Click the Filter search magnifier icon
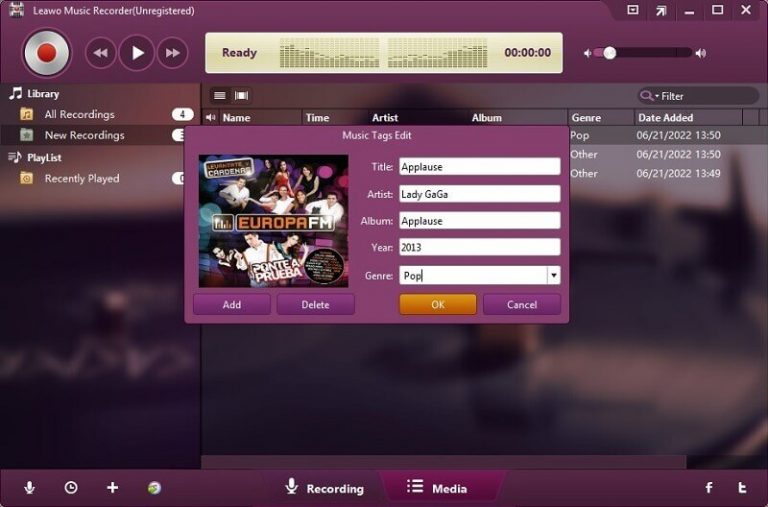Viewport: 768px width, 507px height. pyautogui.click(x=647, y=96)
